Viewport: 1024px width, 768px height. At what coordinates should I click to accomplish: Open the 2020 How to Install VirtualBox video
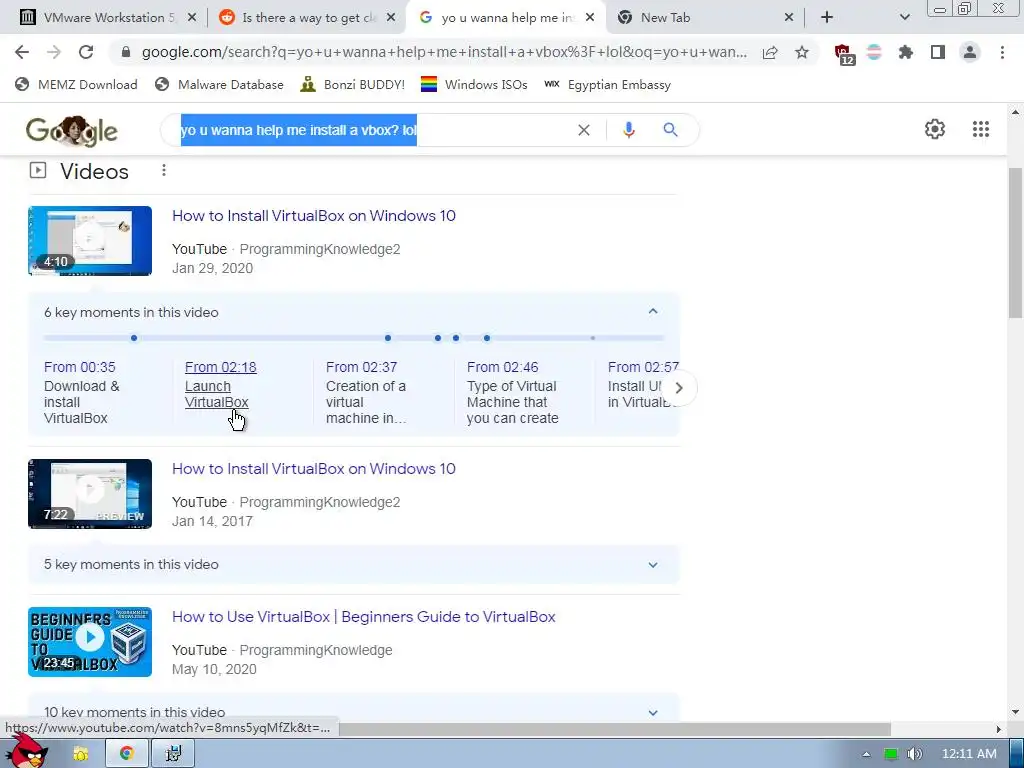pos(313,216)
